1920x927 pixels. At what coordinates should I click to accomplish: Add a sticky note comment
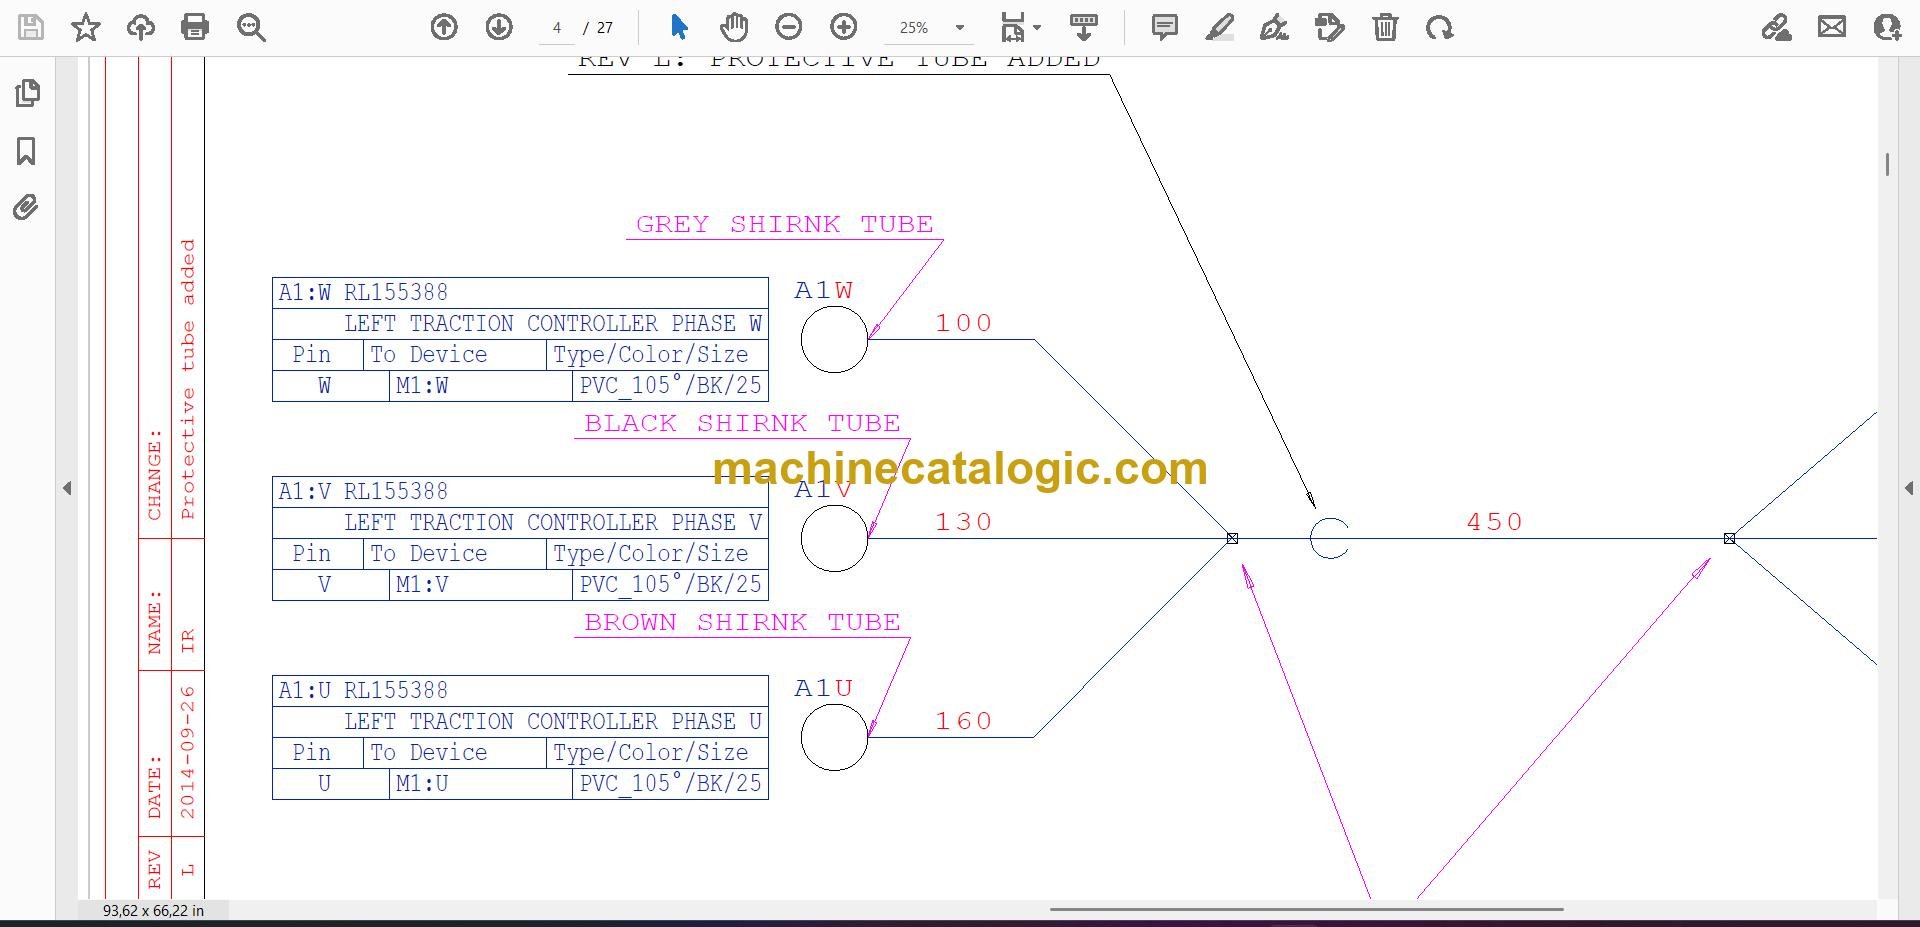(x=1164, y=27)
